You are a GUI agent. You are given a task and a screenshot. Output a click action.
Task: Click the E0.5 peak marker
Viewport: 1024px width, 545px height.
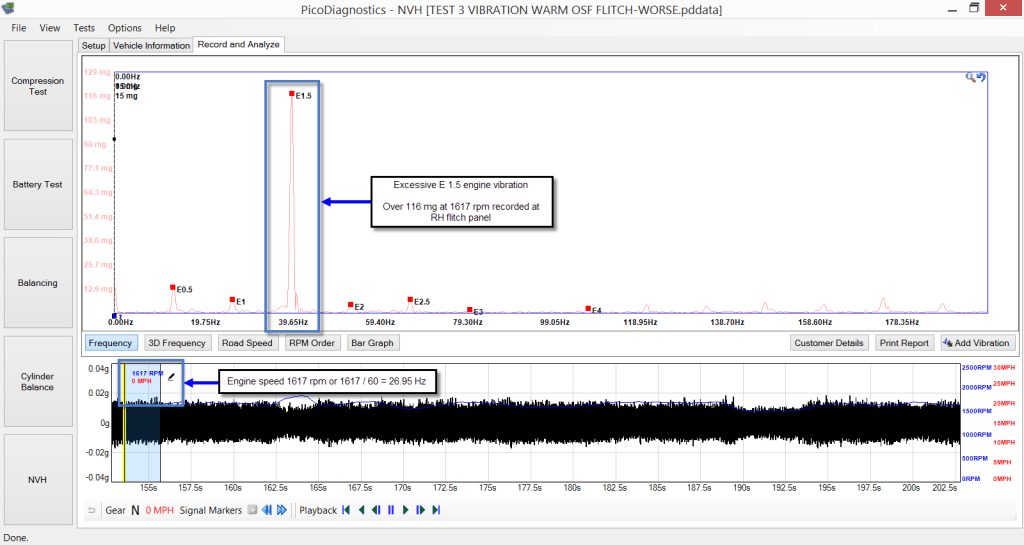tap(173, 287)
